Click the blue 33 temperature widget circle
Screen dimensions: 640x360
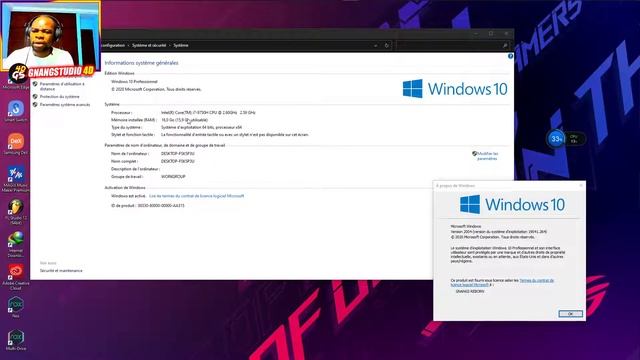(556, 139)
